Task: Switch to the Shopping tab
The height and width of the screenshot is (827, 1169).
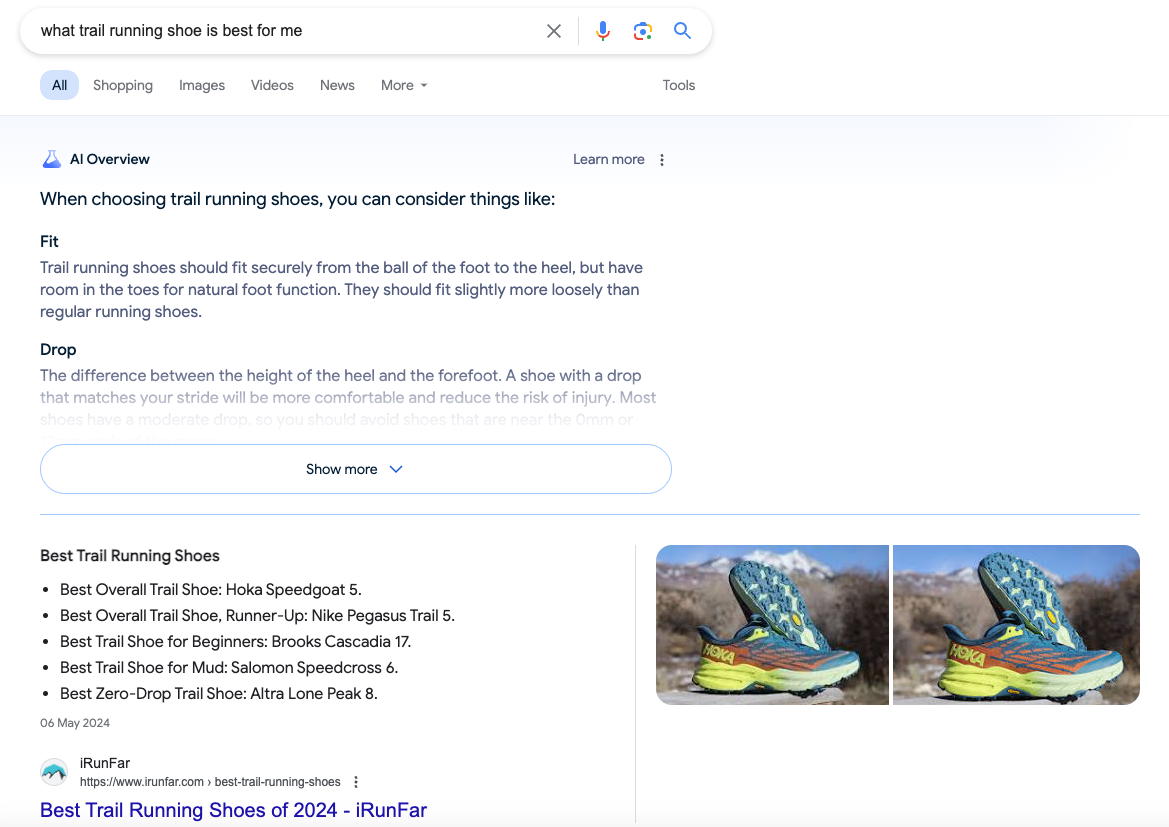Action: [123, 85]
